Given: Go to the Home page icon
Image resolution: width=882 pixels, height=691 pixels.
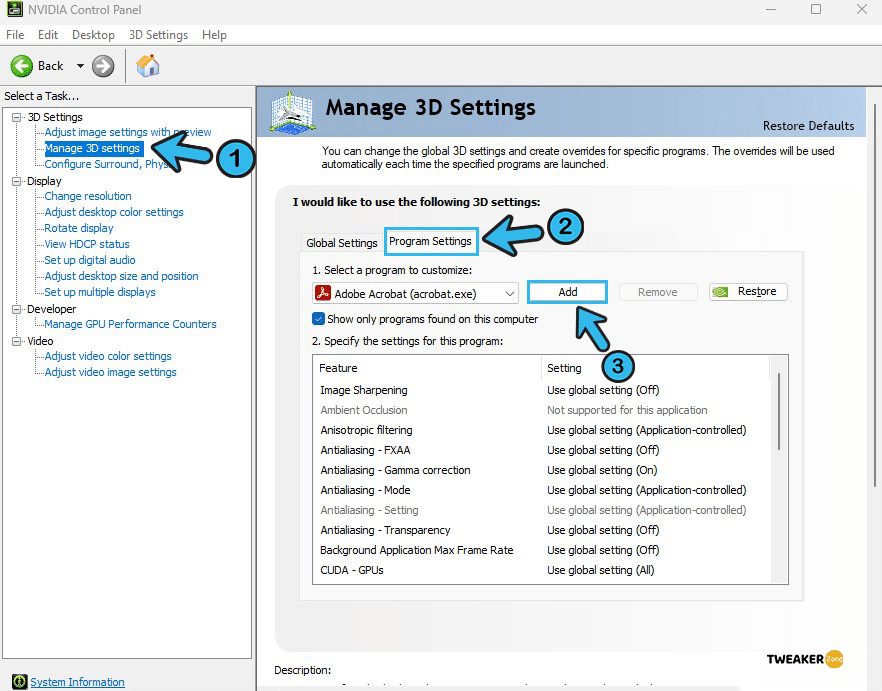Looking at the screenshot, I should 148,66.
